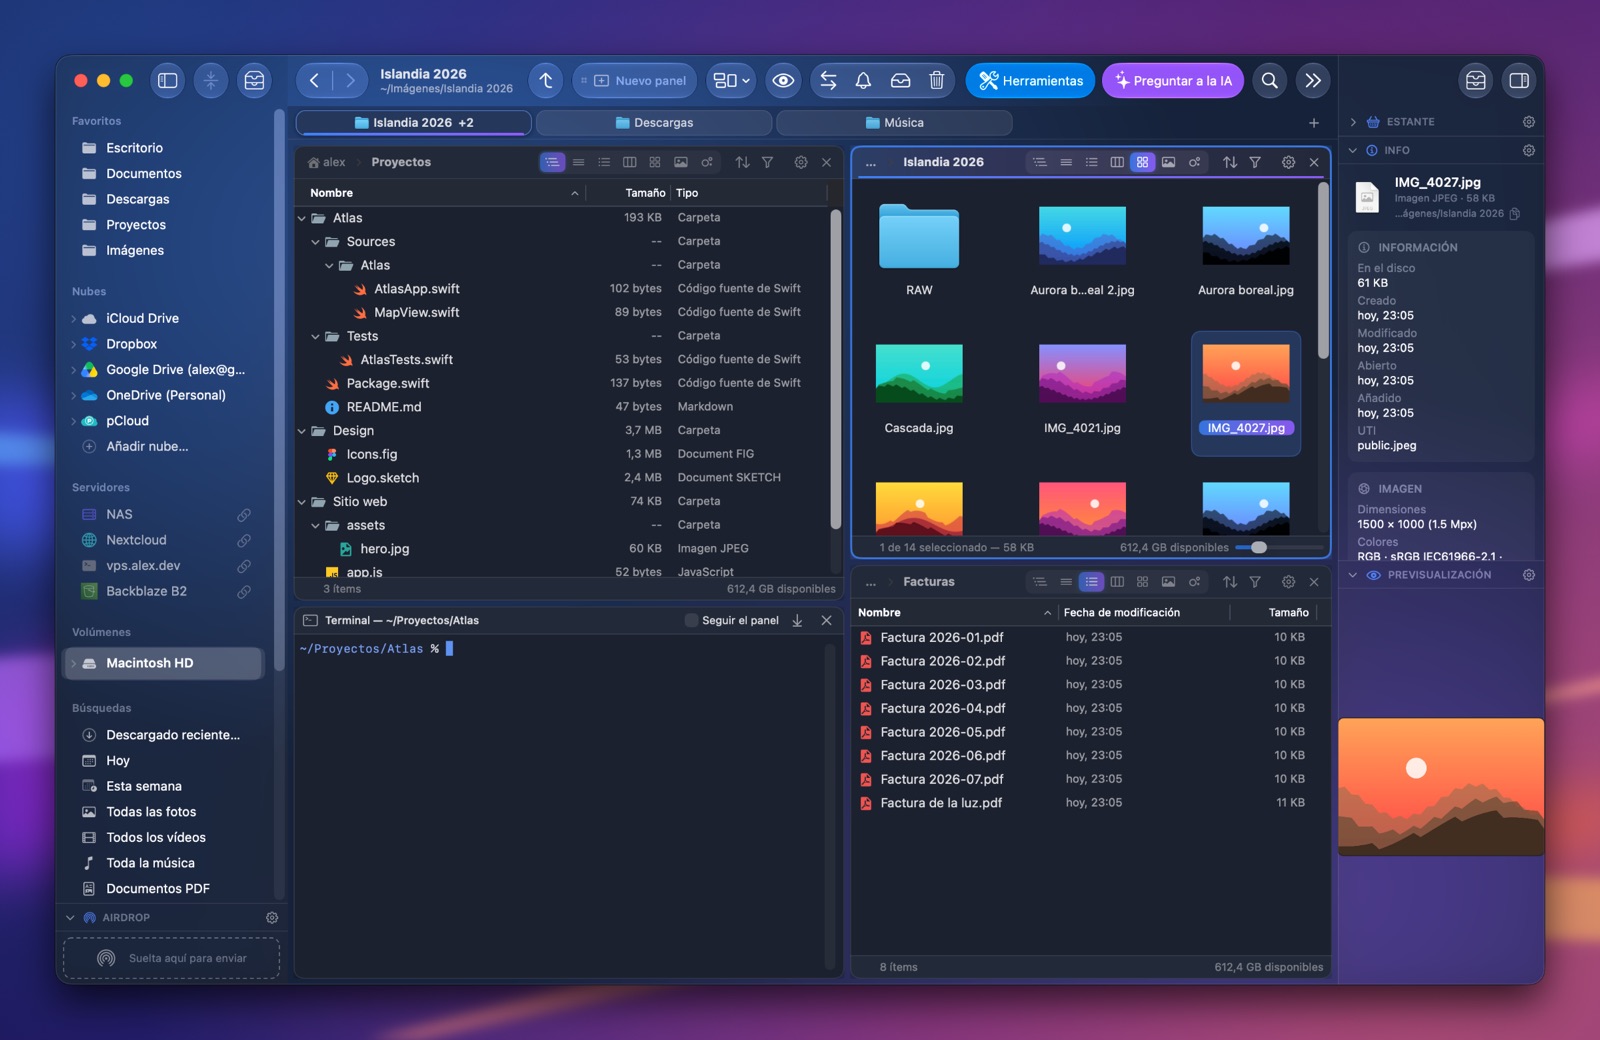Click filter icon in the Facturas panel
Image resolution: width=1600 pixels, height=1040 pixels.
(x=1255, y=582)
